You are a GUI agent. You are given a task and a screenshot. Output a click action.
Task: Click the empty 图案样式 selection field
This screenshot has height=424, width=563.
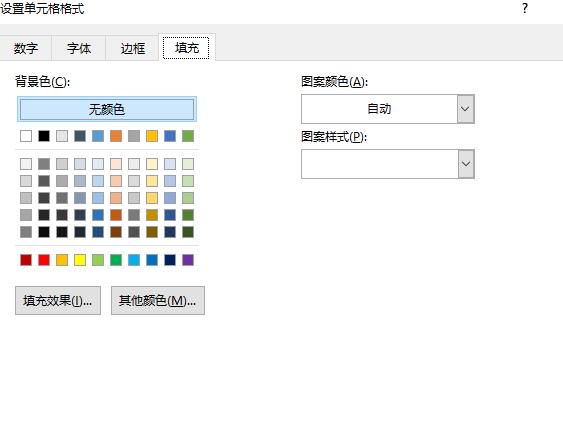[x=380, y=164]
